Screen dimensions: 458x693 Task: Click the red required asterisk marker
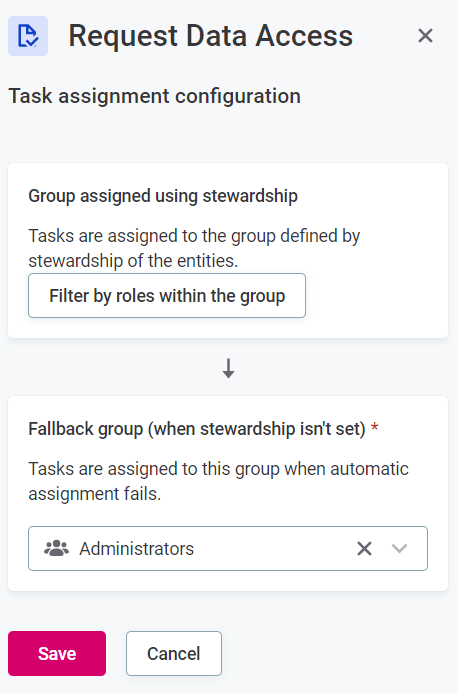[374, 427]
